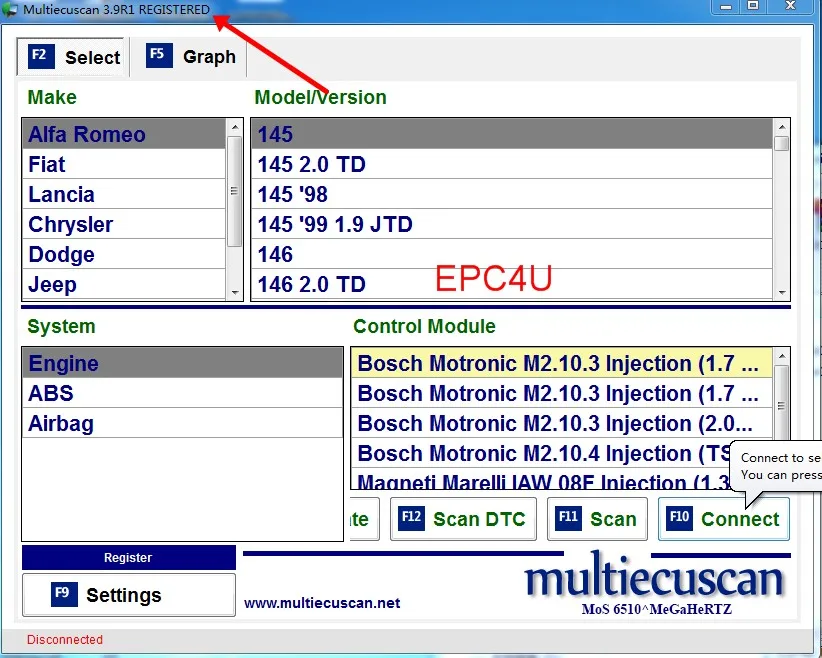Minimize the Multiecuscan window
Image resolution: width=822 pixels, height=658 pixels.
726,6
